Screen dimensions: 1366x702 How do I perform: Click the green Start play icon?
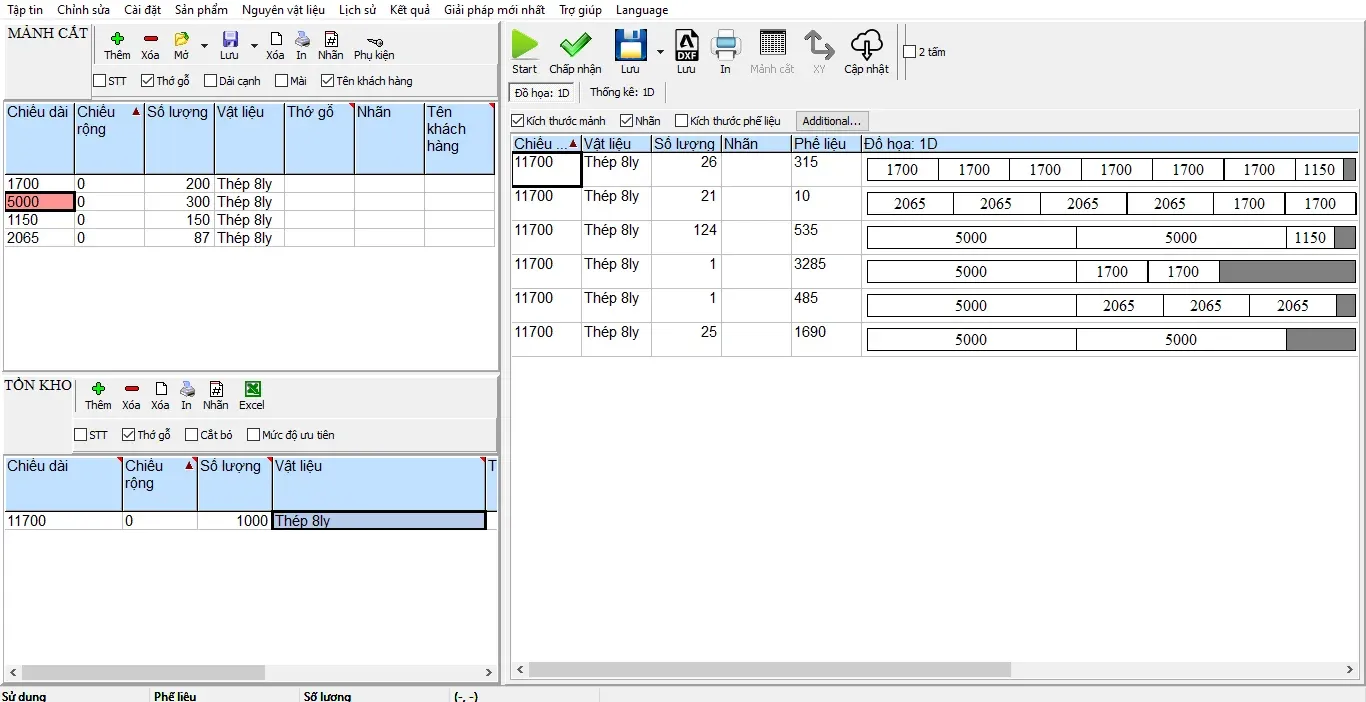point(525,45)
